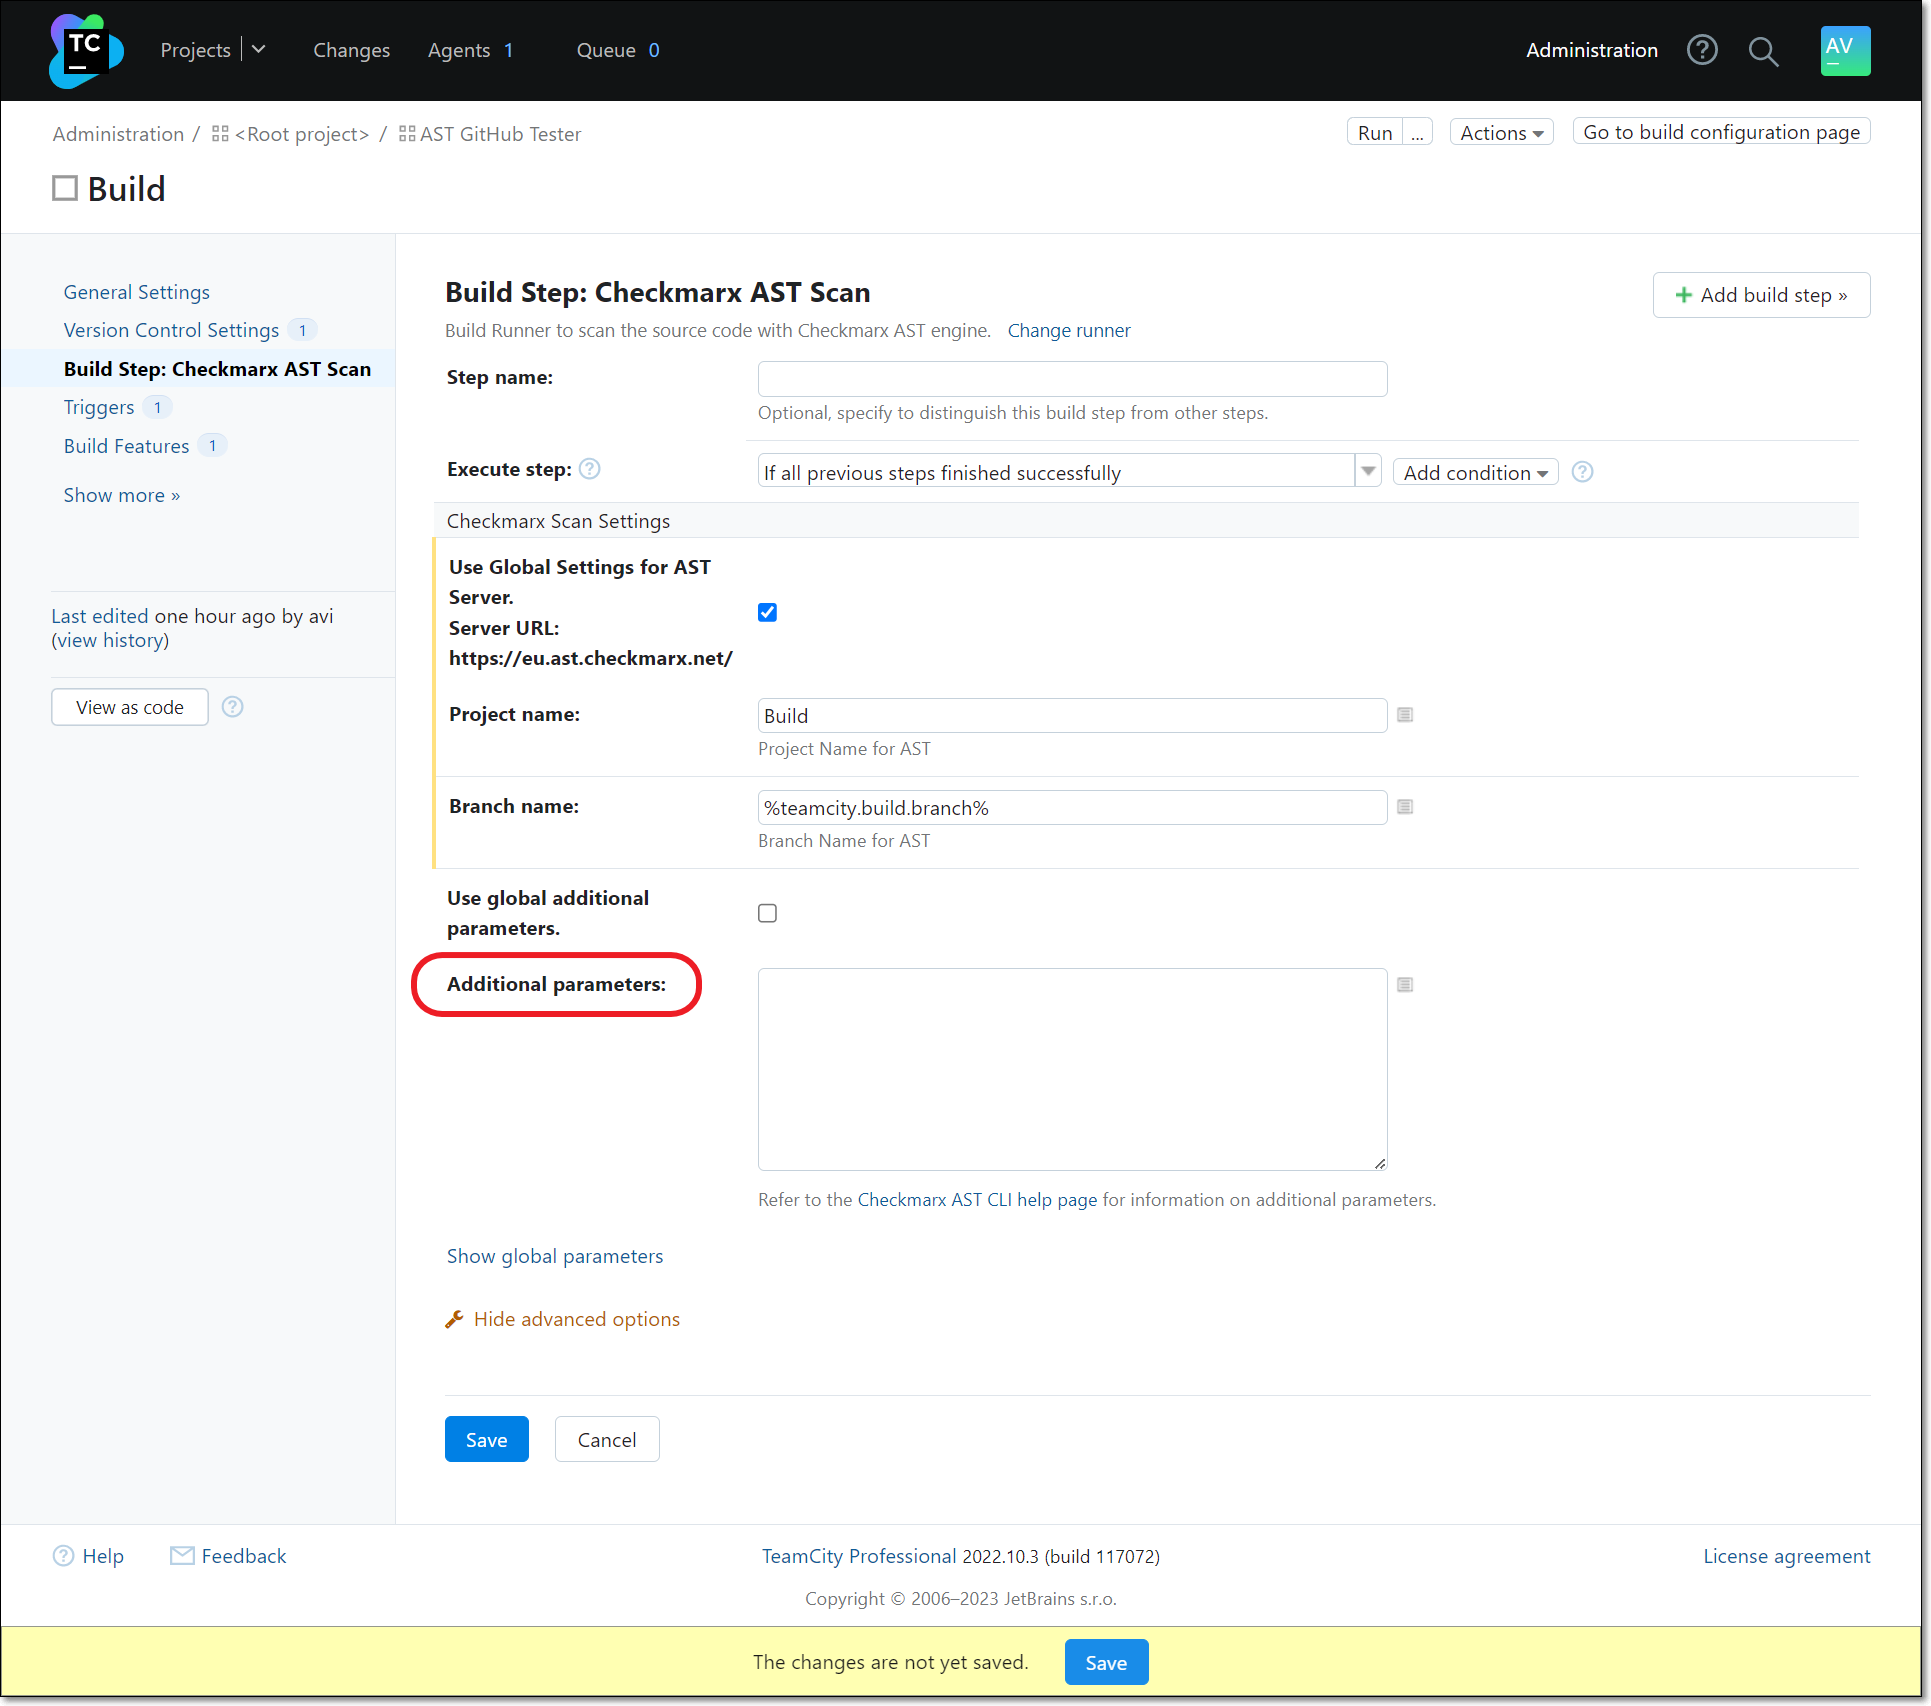Screen dimensions: 1931x1706
Task: Click AST GitHub Tester breadcrumb text
Action: click(500, 134)
